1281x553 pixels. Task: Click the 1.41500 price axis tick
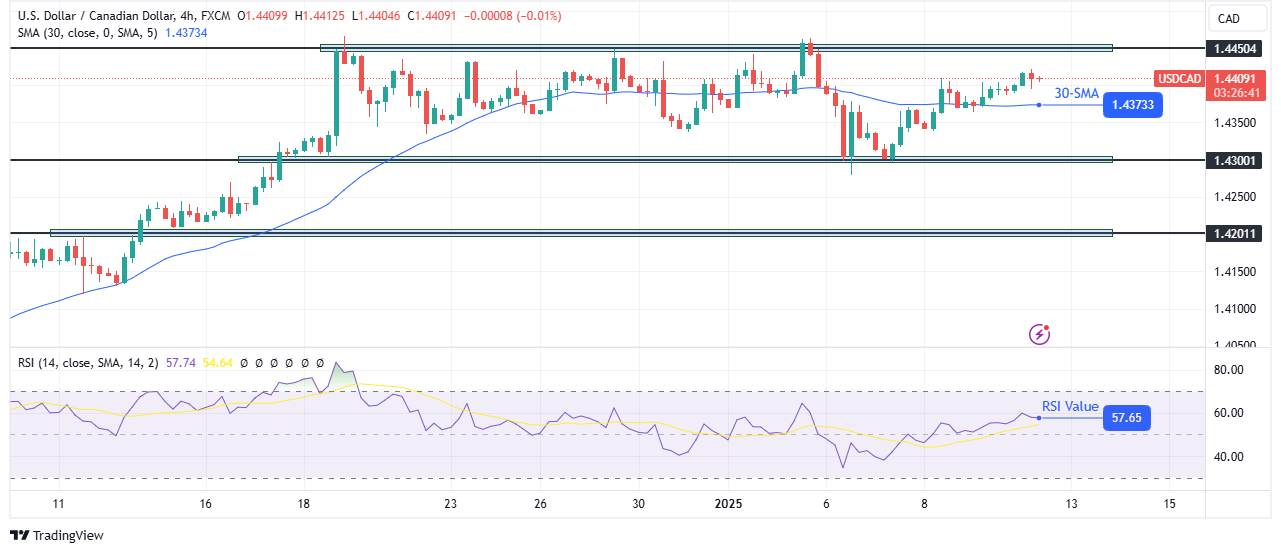(x=1236, y=271)
